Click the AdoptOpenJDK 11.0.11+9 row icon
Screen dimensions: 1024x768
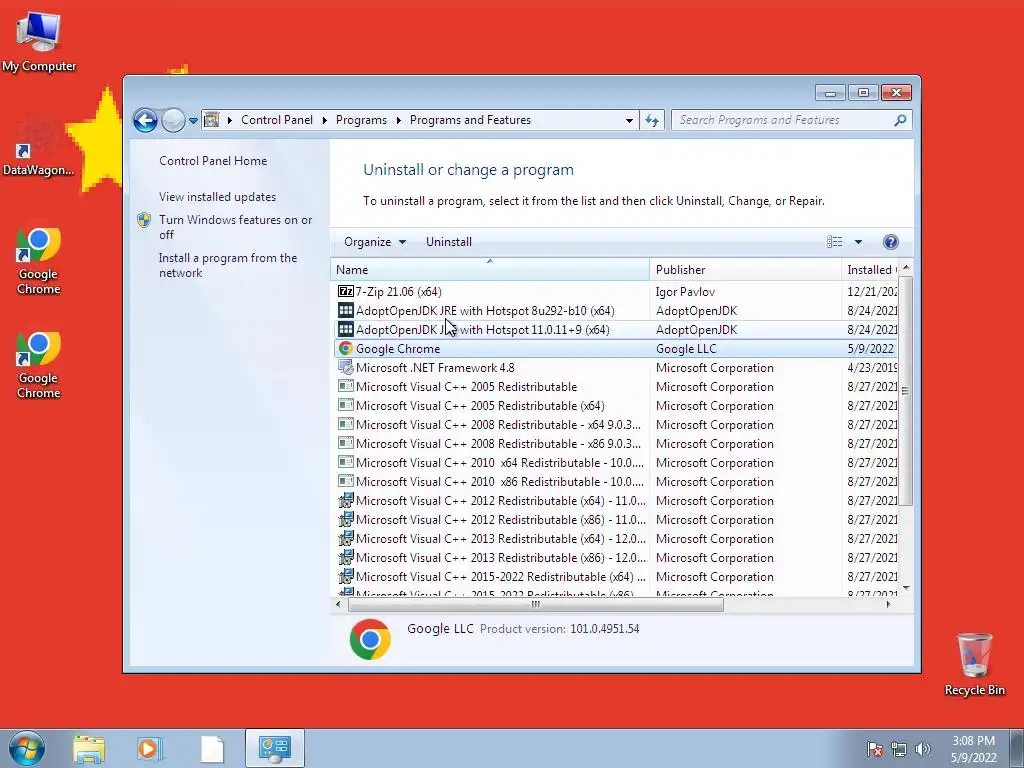345,329
